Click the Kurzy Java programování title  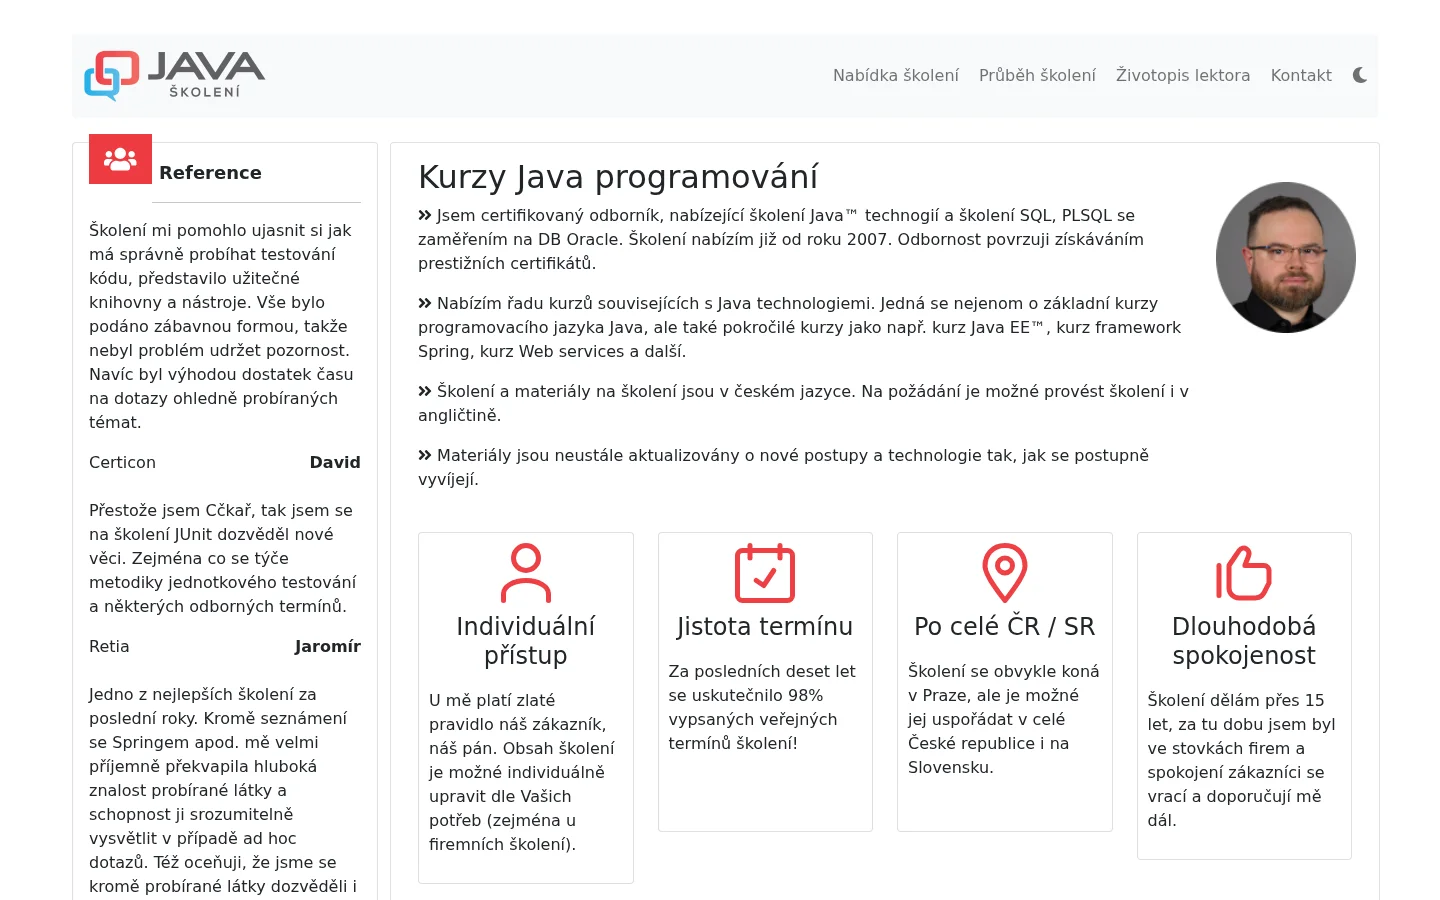tap(618, 177)
